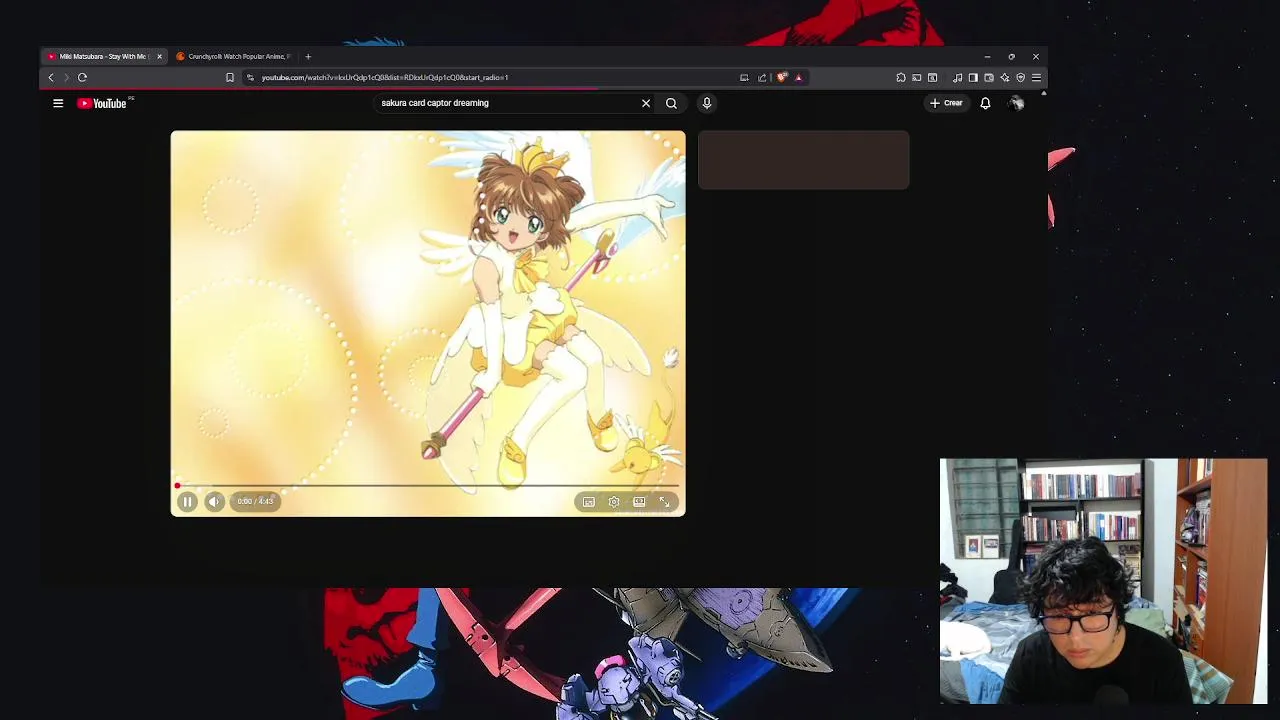Open the browser main menu
Viewport: 1280px width, 720px height.
coord(1036,77)
